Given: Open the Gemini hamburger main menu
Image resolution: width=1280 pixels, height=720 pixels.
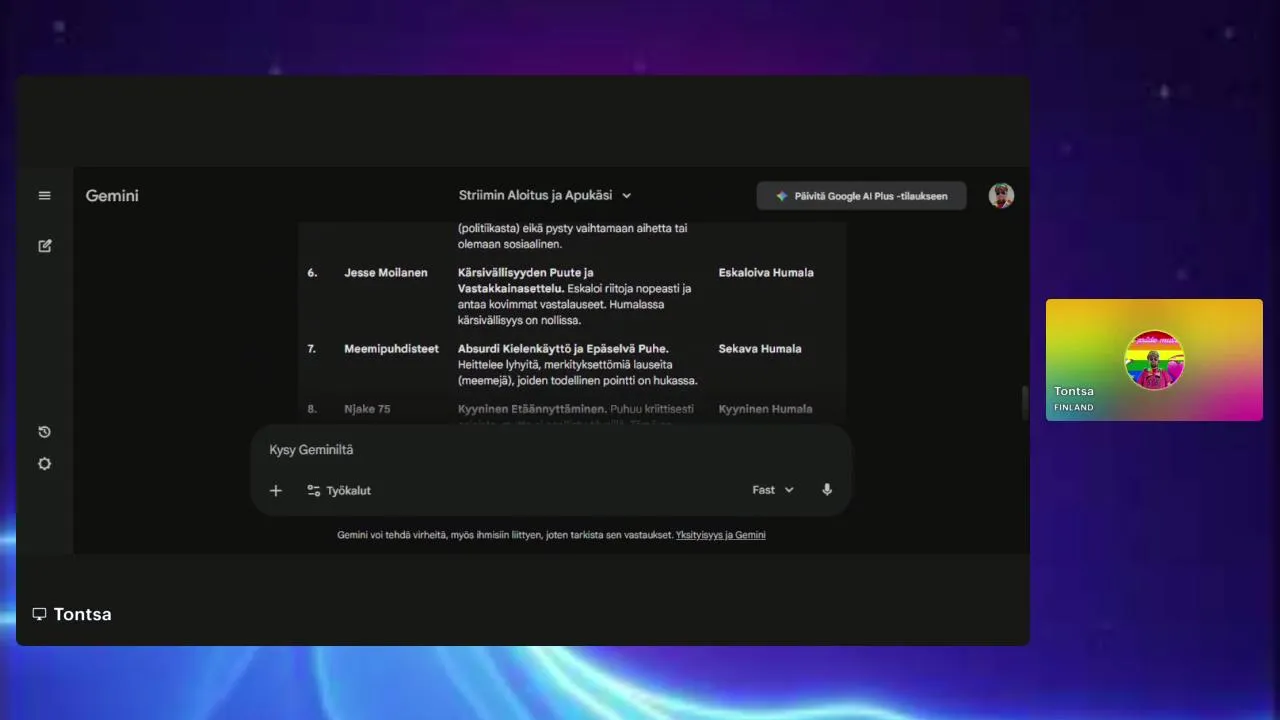Looking at the screenshot, I should (x=44, y=196).
